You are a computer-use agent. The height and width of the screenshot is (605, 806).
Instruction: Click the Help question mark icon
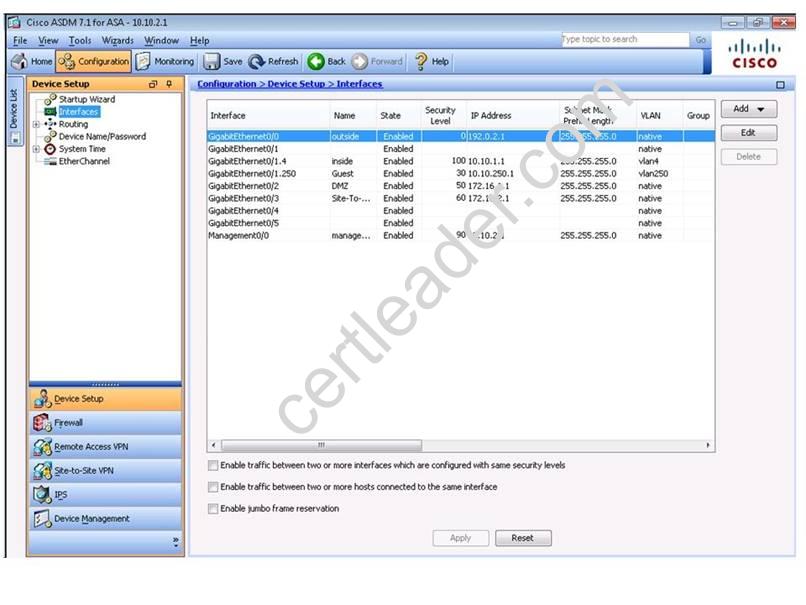click(421, 61)
